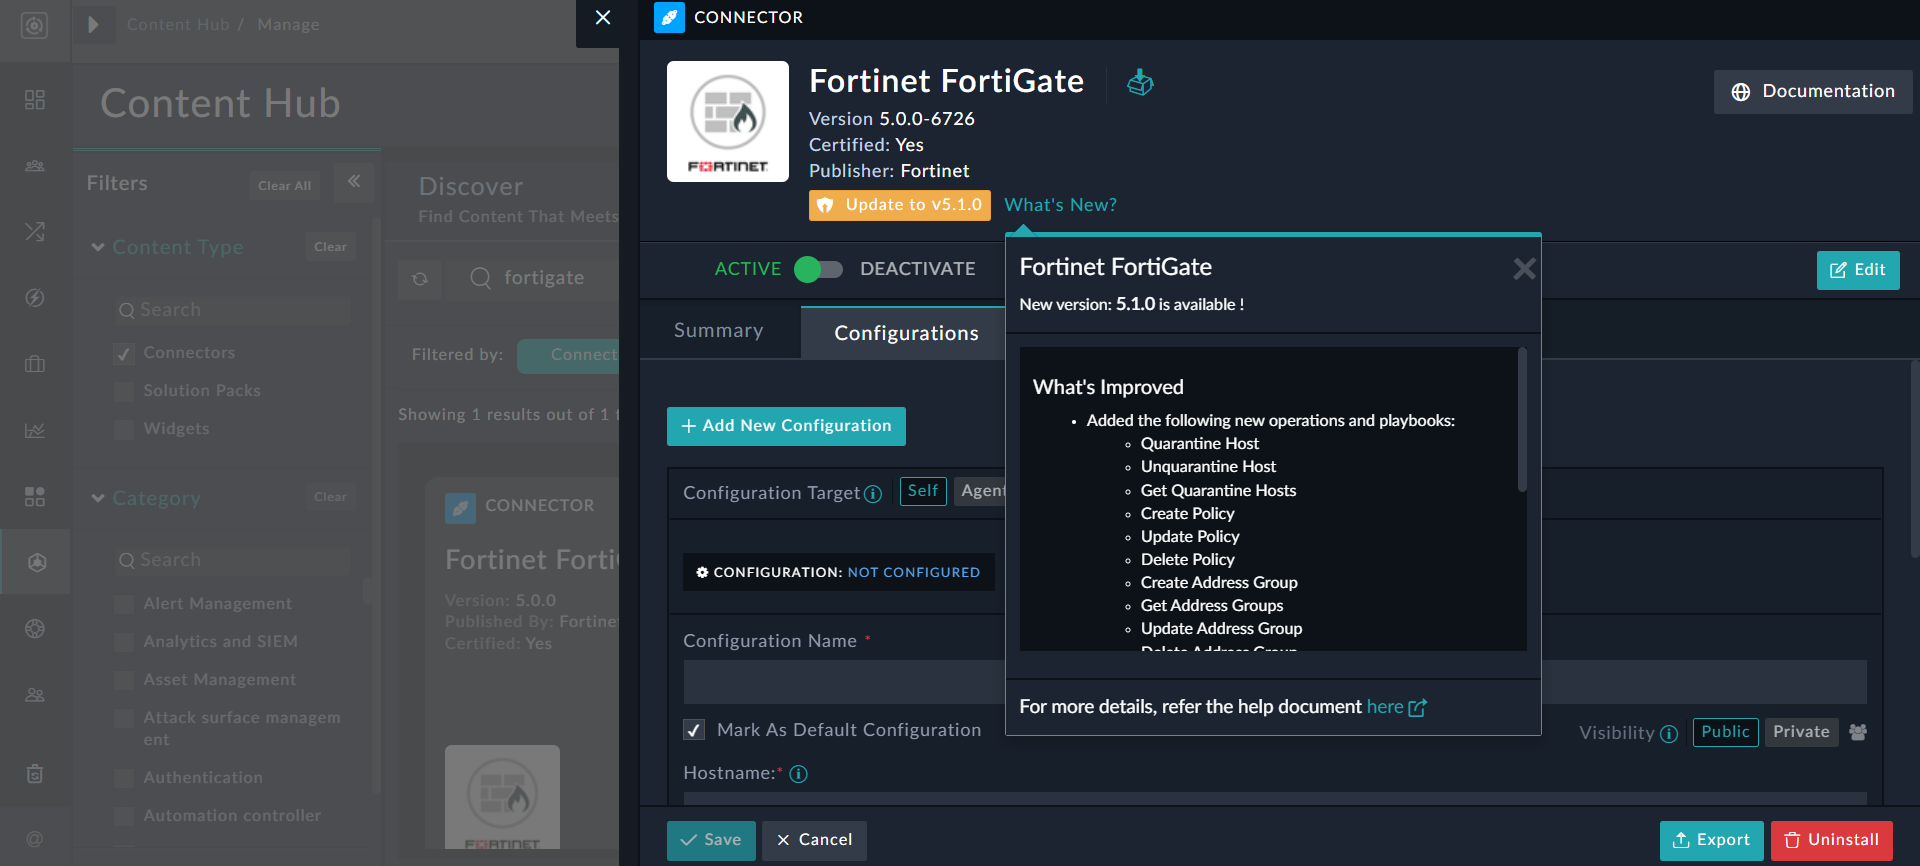Open the Configurations tab
This screenshot has height=866, width=1920.
click(x=906, y=333)
